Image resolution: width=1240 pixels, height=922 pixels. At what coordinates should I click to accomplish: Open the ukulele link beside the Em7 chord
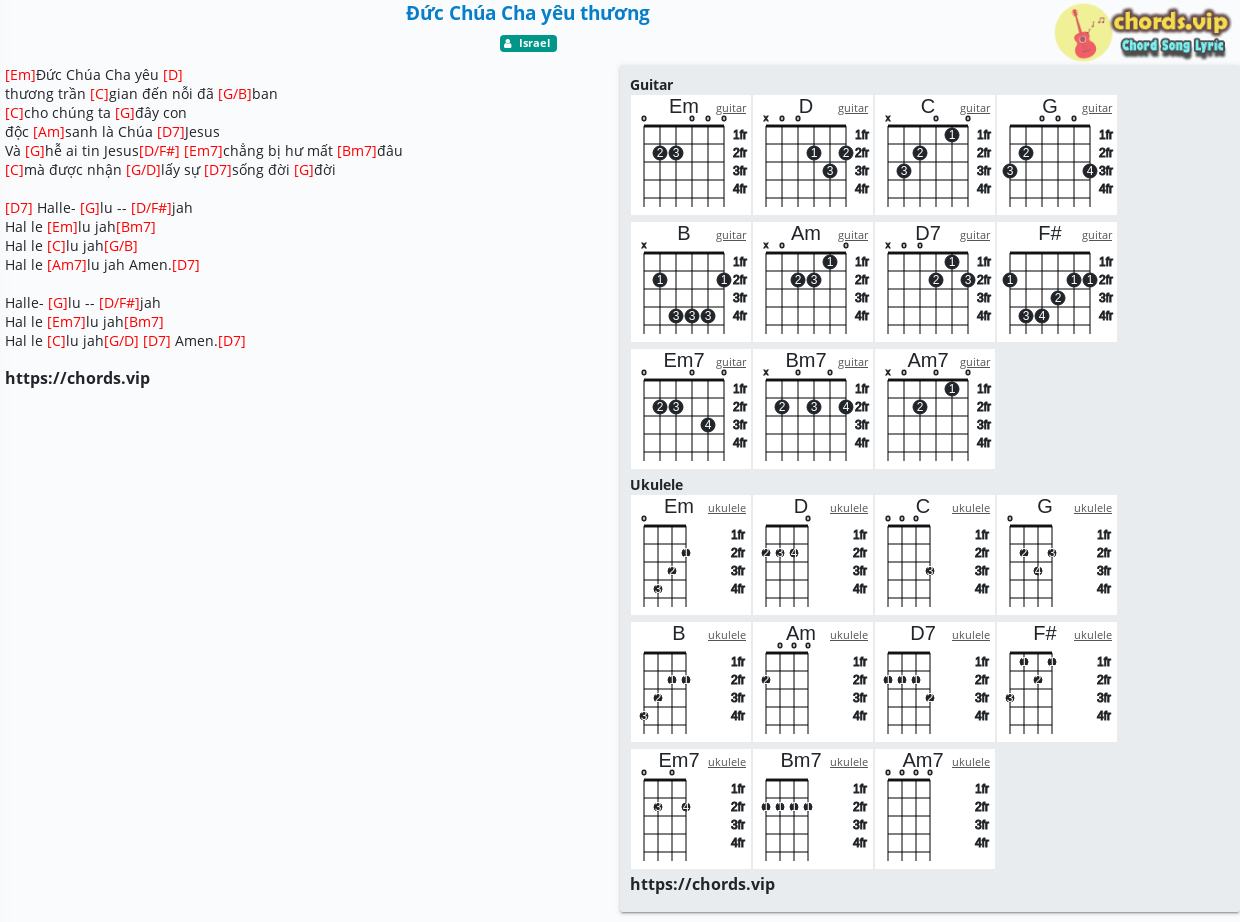point(727,762)
